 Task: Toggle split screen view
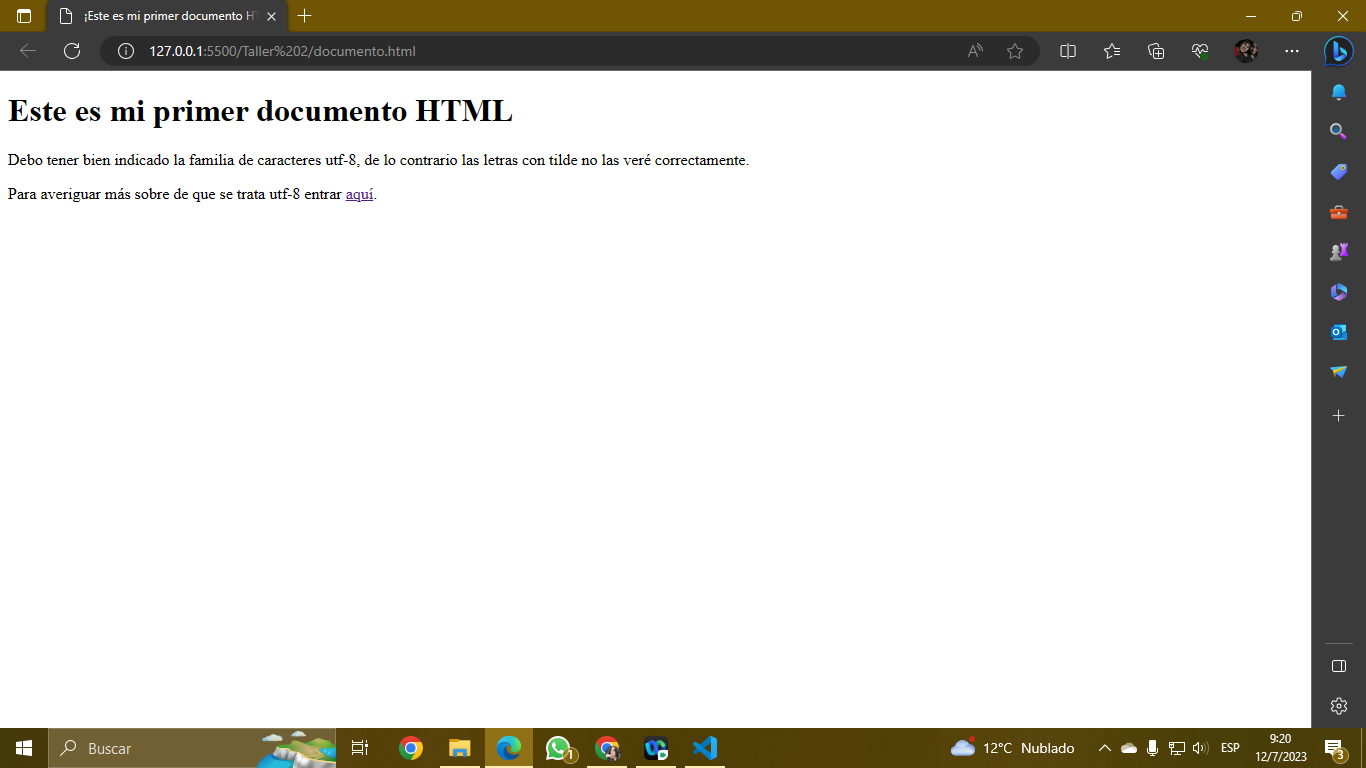[1068, 51]
